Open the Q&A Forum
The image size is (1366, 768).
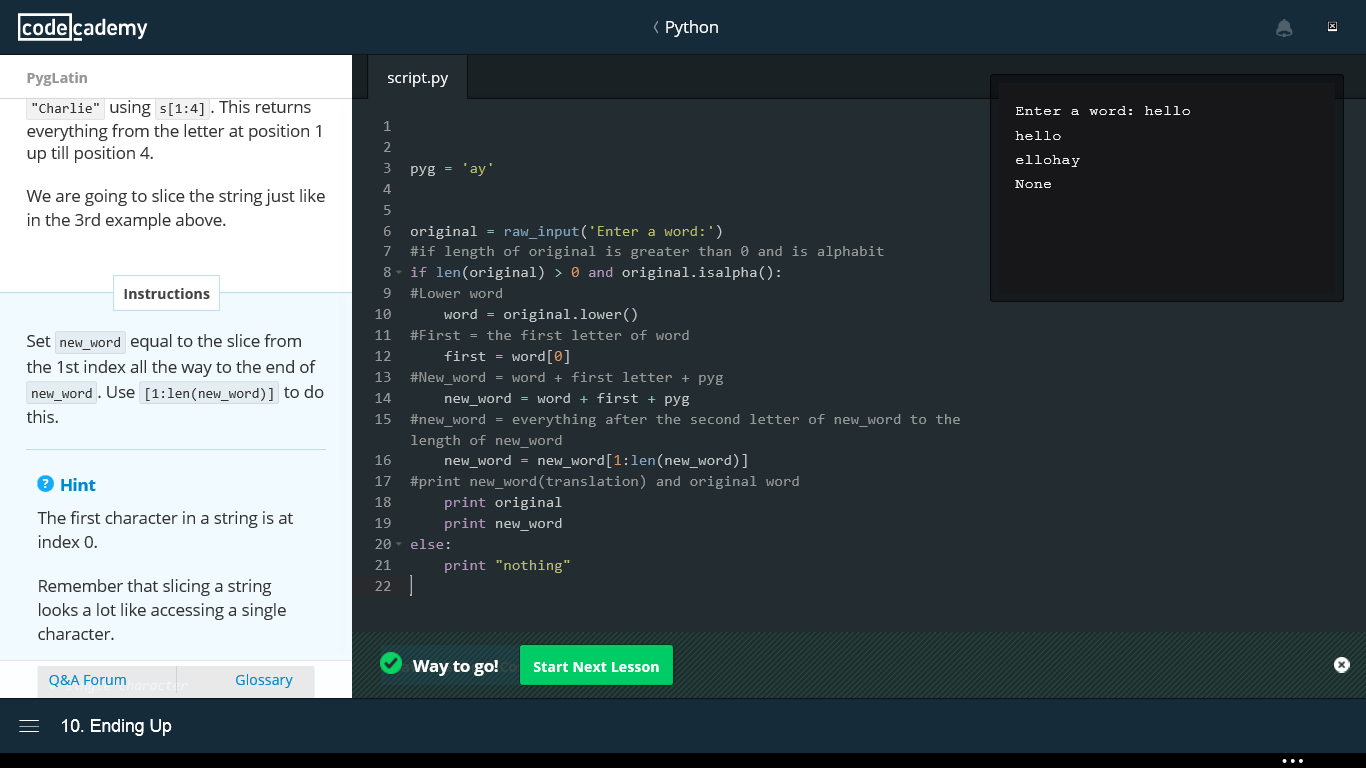[86, 680]
